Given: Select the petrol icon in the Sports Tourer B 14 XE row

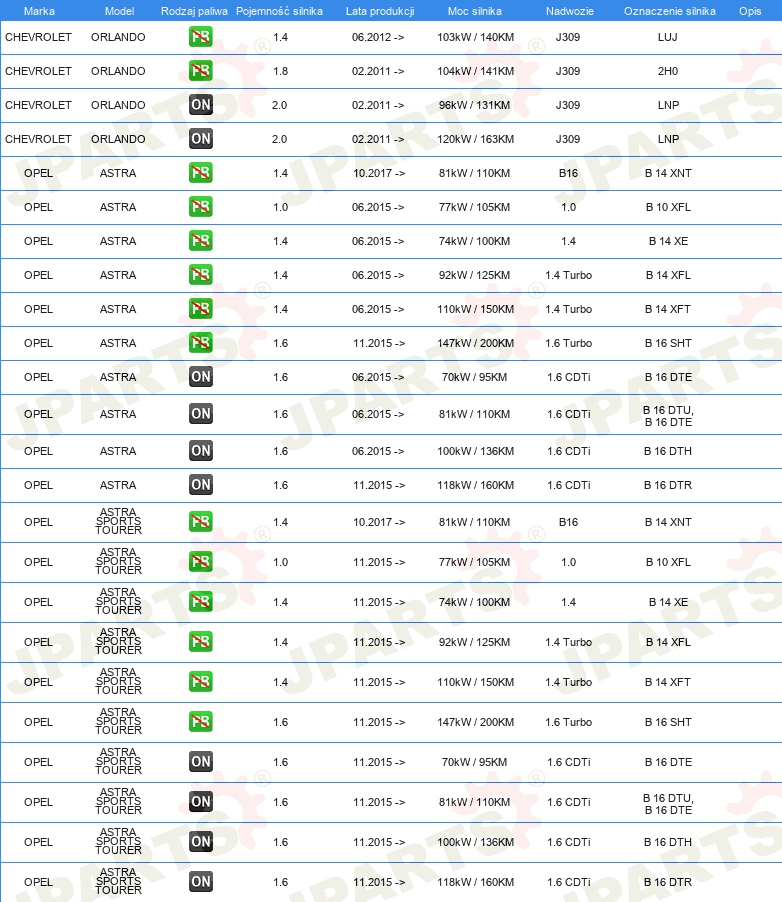Looking at the screenshot, I should click(x=200, y=602).
